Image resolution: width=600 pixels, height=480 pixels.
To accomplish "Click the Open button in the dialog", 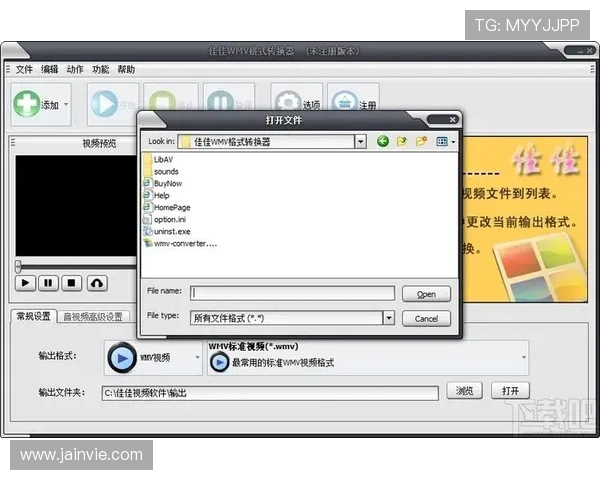I will tap(426, 294).
